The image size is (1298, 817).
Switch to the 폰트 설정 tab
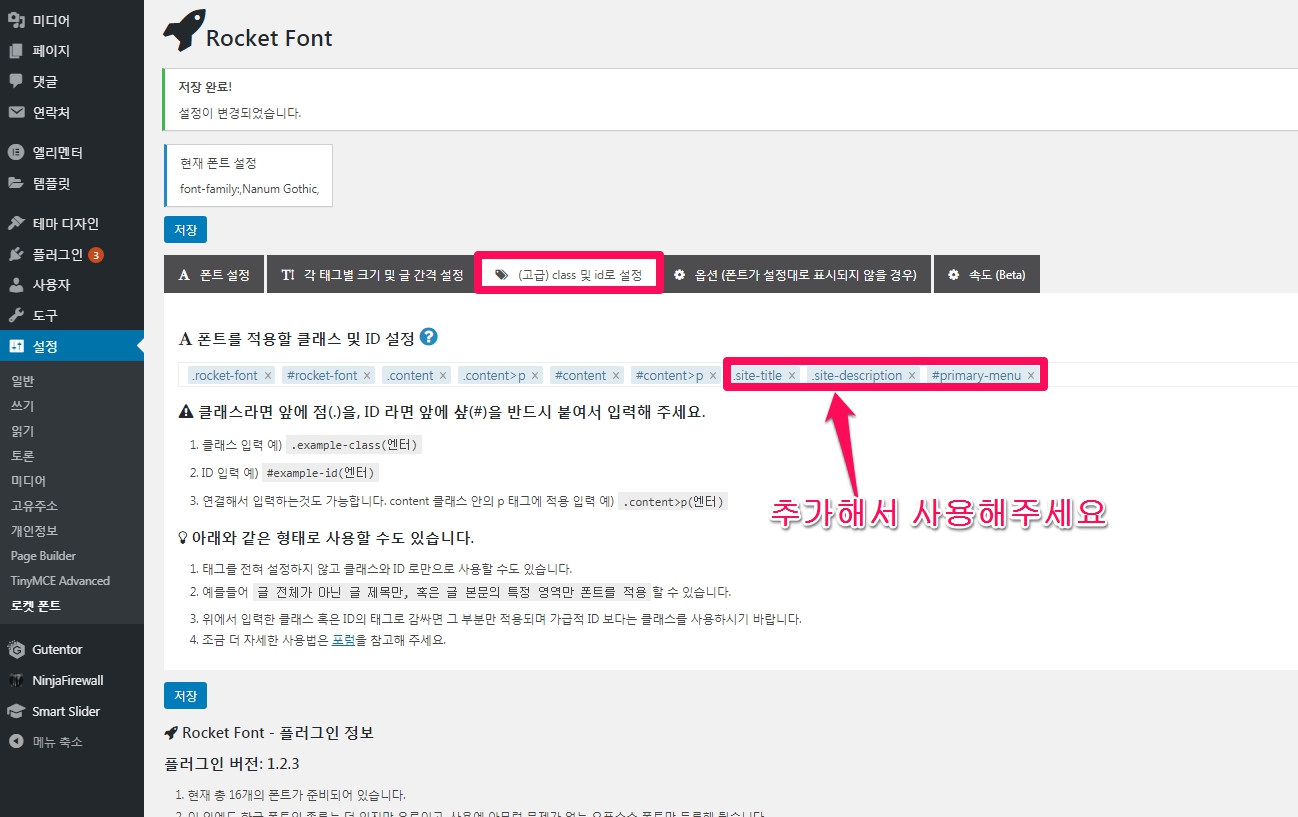click(x=214, y=275)
